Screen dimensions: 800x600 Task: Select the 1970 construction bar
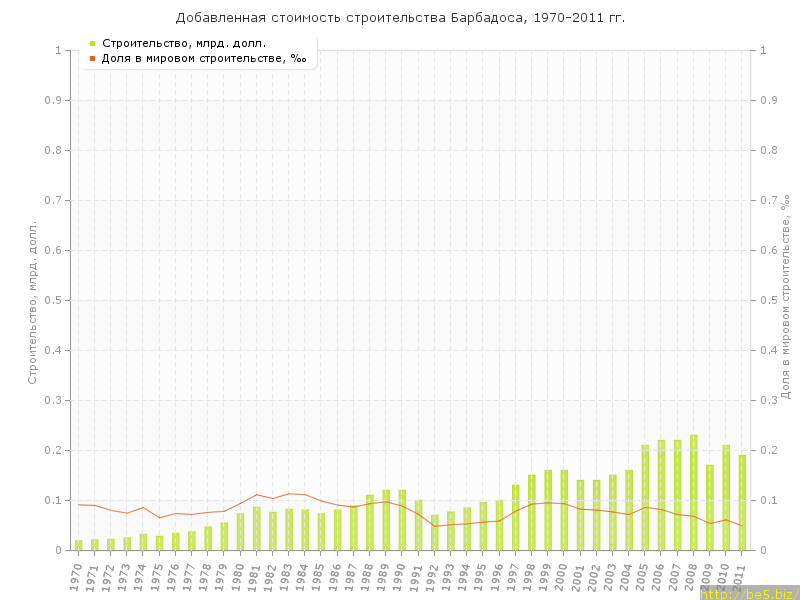point(79,545)
